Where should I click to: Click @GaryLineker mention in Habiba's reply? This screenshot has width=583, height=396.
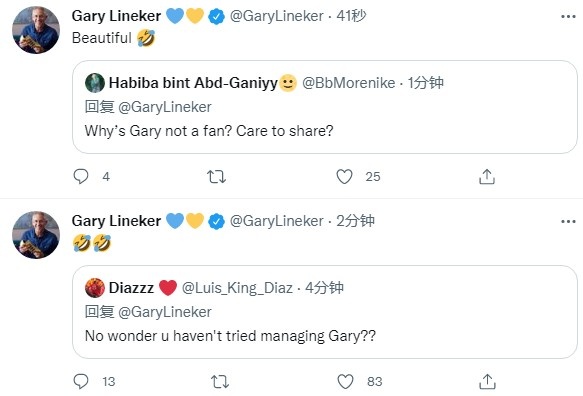(165, 107)
